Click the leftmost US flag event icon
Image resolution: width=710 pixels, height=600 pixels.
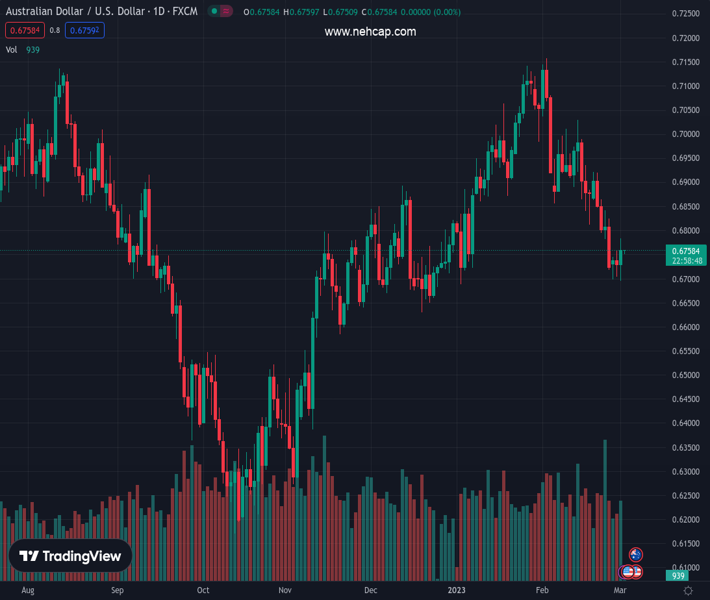pyautogui.click(x=627, y=572)
